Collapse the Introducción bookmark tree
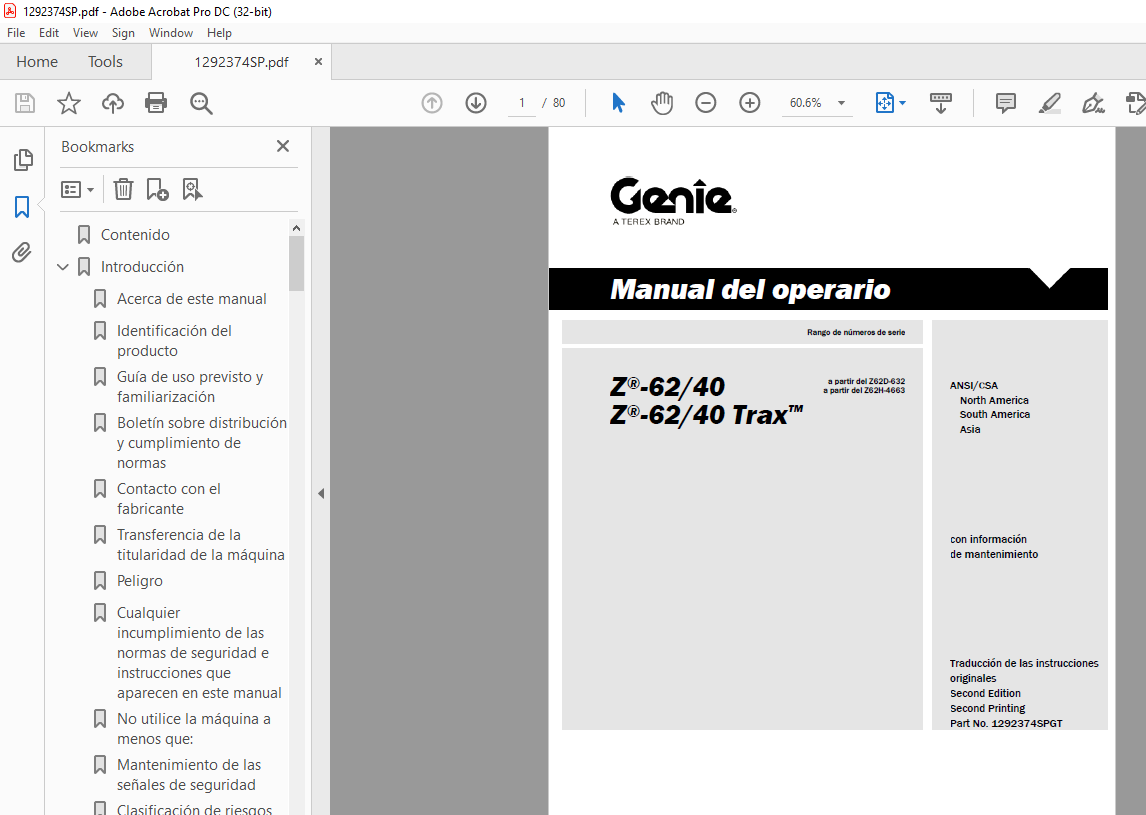Screen dimensions: 1146x815 click(63, 268)
